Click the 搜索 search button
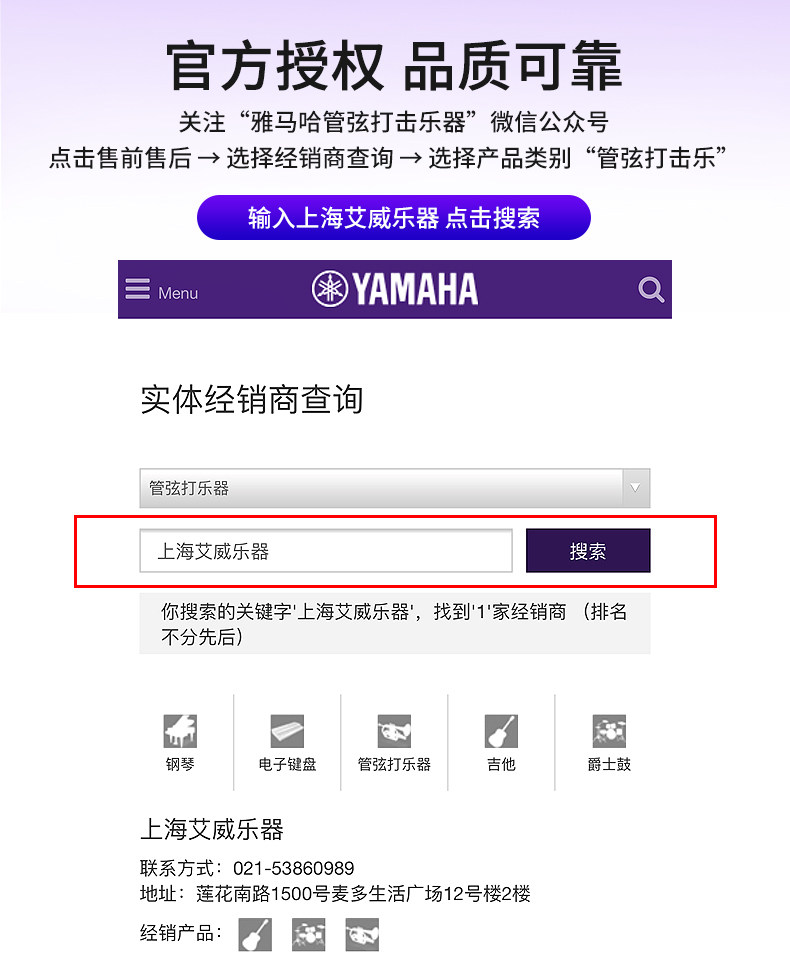This screenshot has height=975, width=790. (588, 550)
